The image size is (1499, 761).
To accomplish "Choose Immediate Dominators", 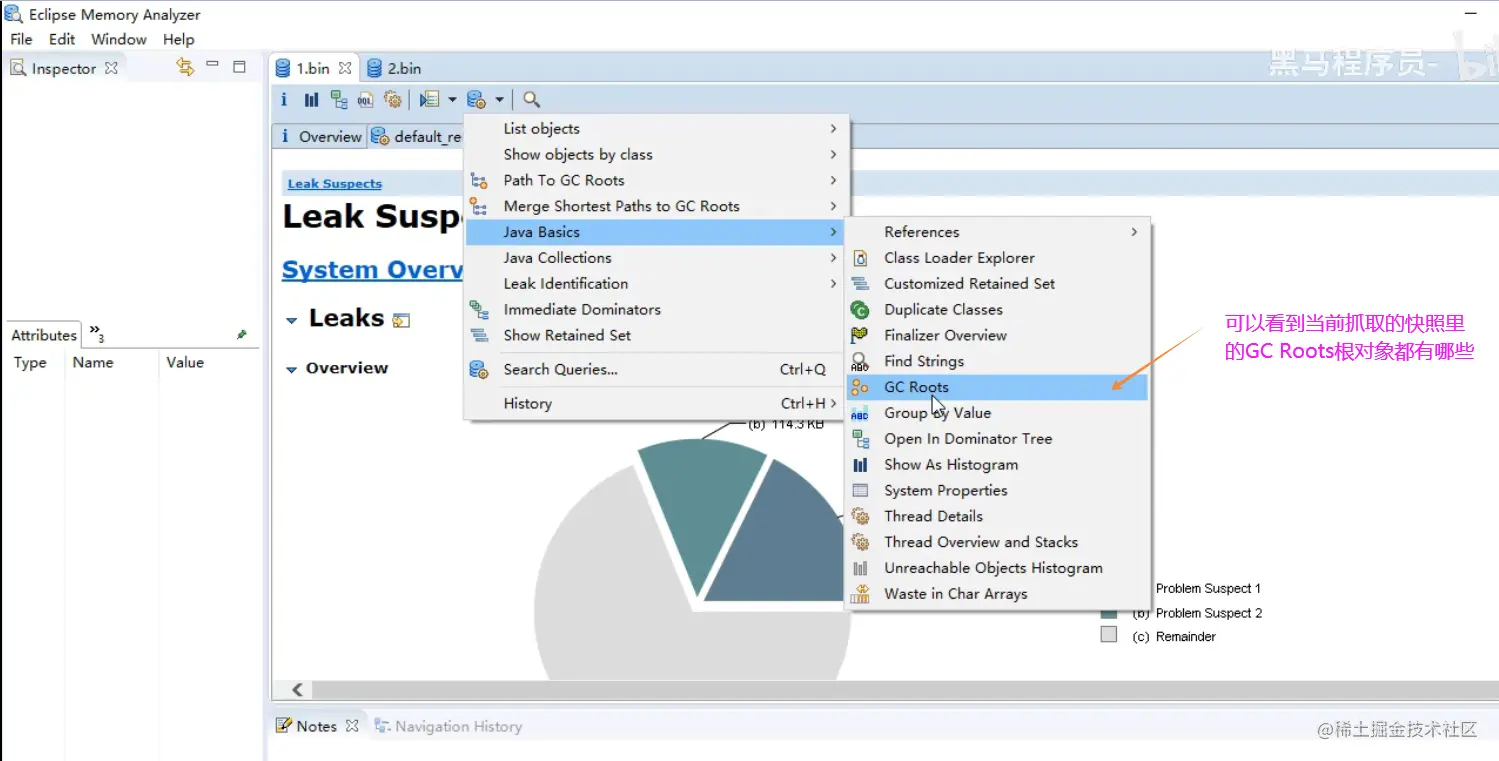I will click(657, 310).
